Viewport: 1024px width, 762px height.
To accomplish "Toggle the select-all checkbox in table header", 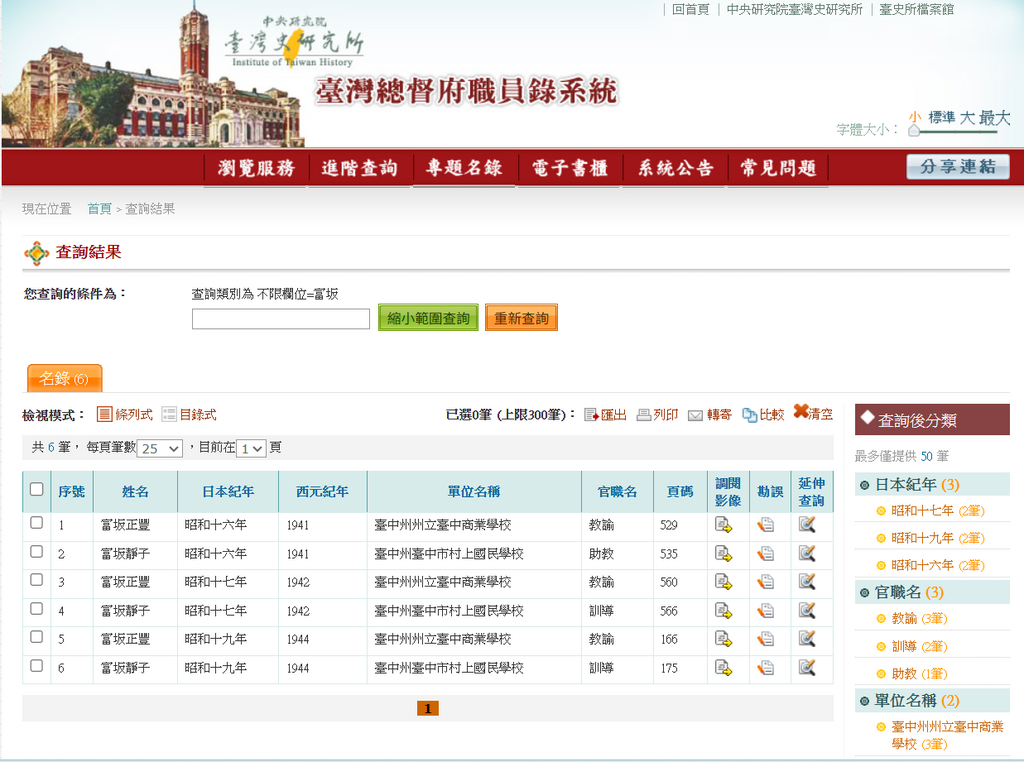I will 37,489.
